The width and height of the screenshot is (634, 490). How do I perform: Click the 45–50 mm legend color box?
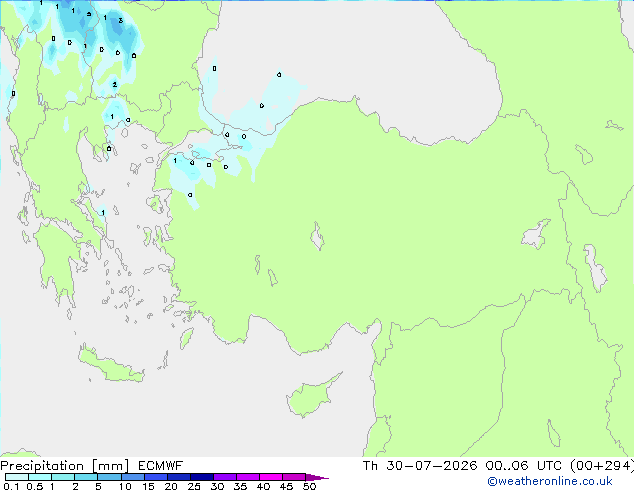point(294,477)
